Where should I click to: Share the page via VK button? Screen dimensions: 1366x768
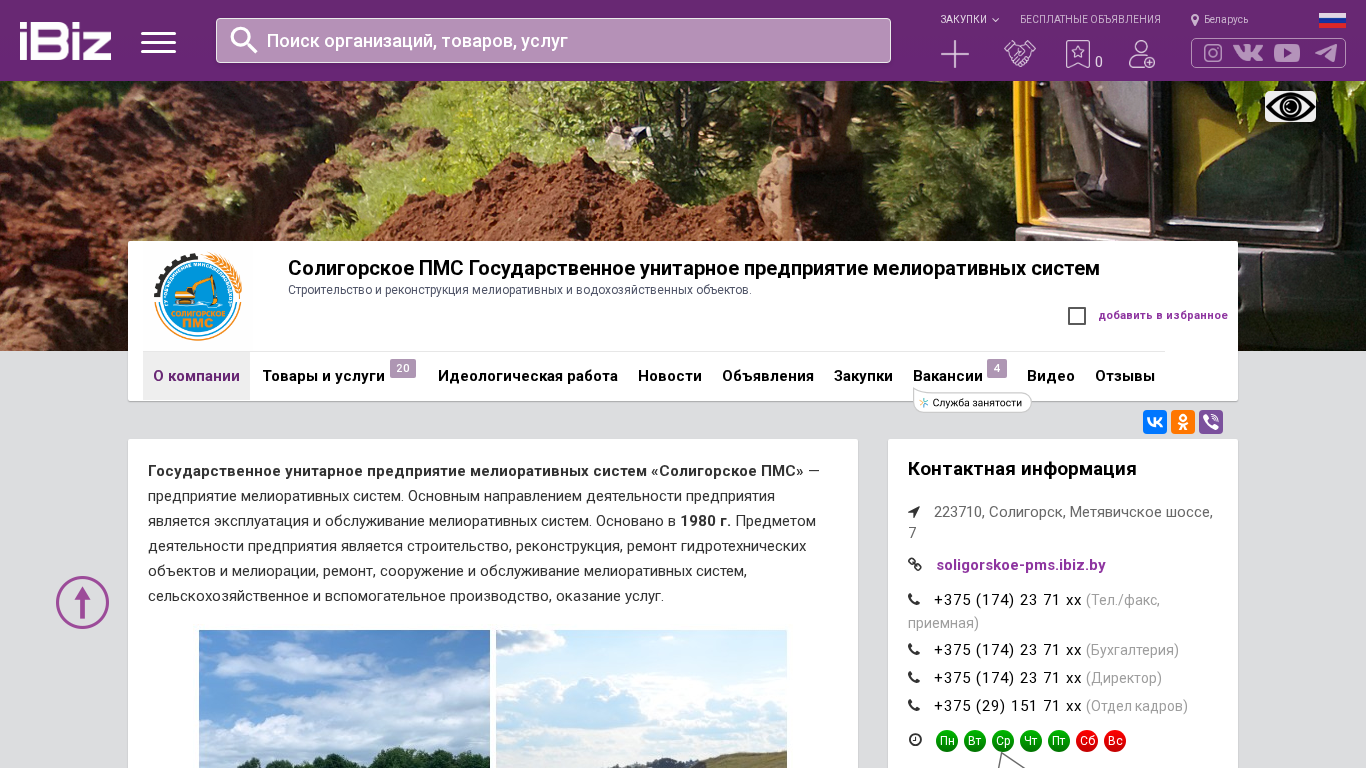(x=1155, y=422)
